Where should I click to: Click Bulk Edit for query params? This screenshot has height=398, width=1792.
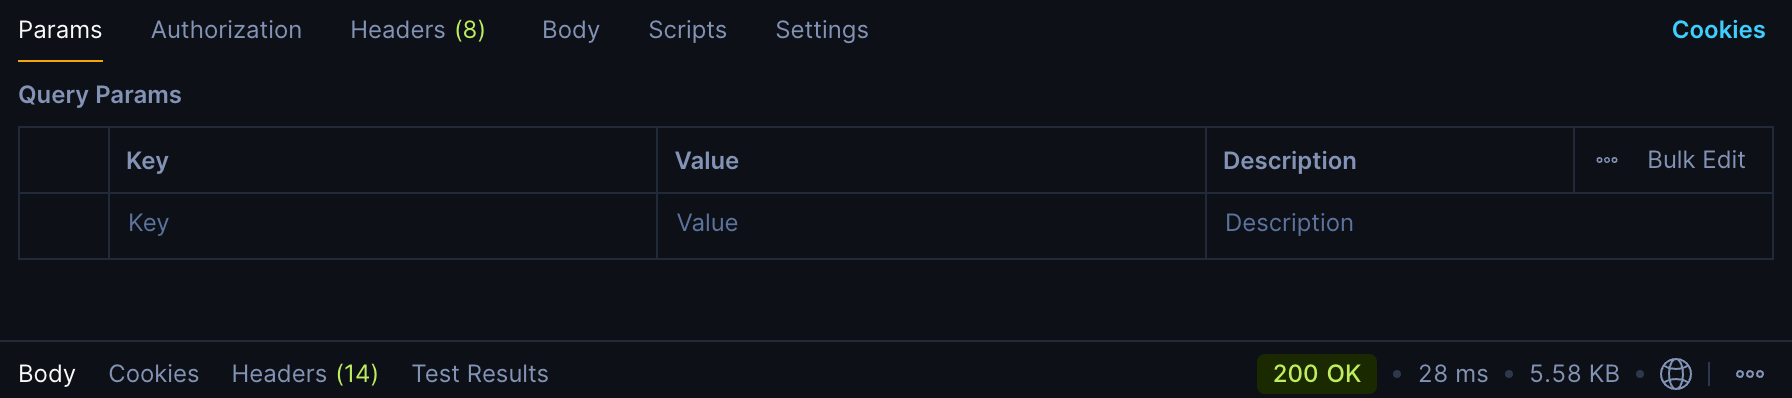coord(1696,160)
